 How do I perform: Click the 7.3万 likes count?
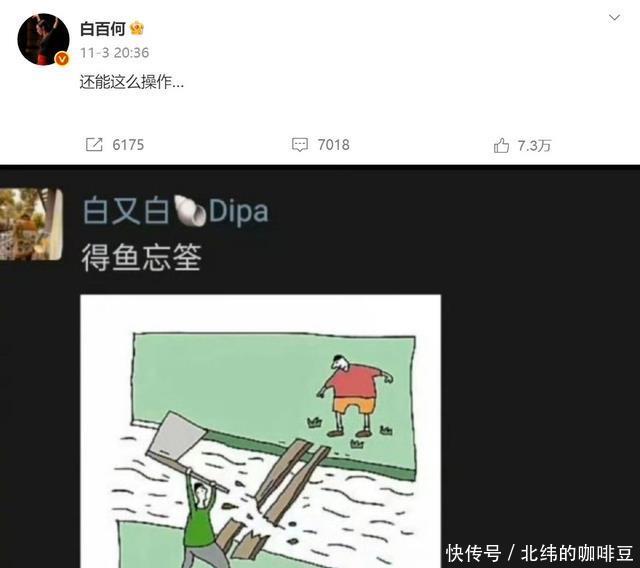coord(534,145)
